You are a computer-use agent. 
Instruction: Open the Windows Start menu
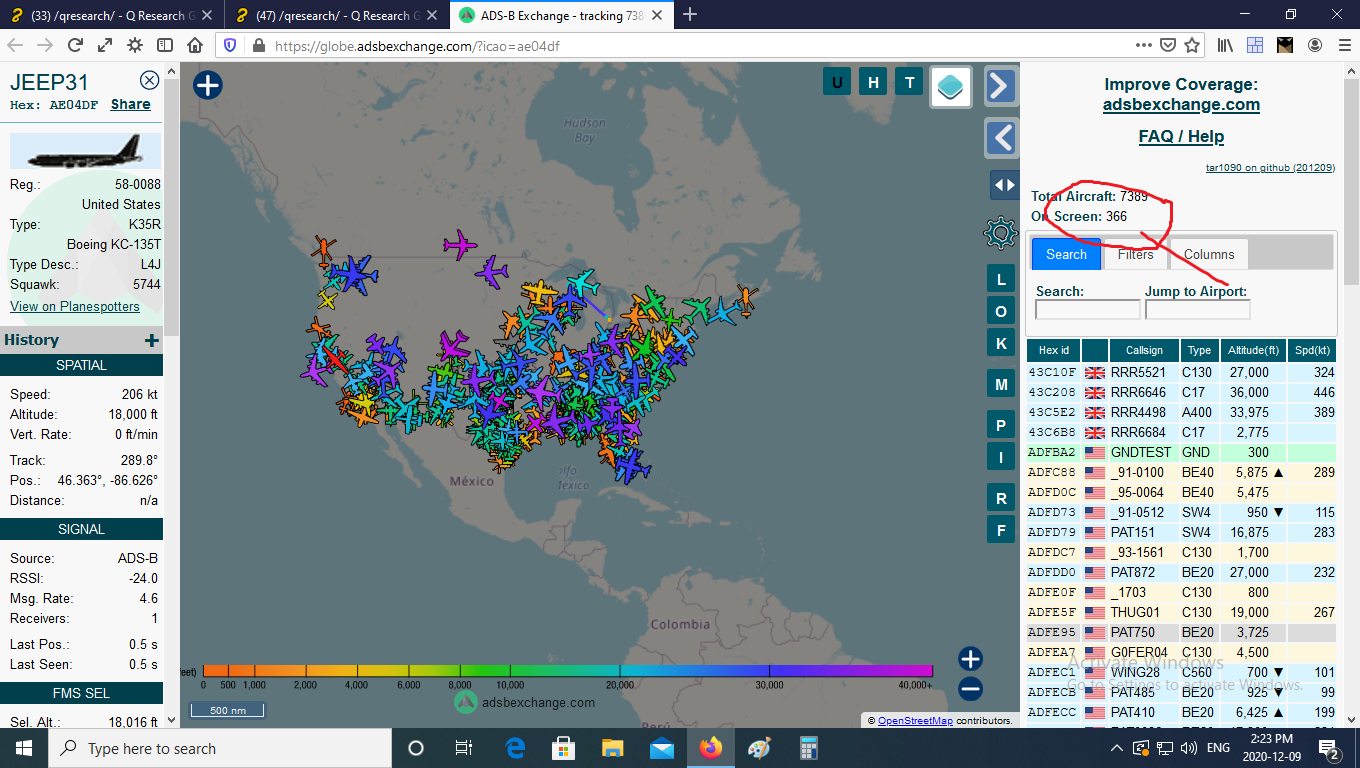click(x=23, y=748)
